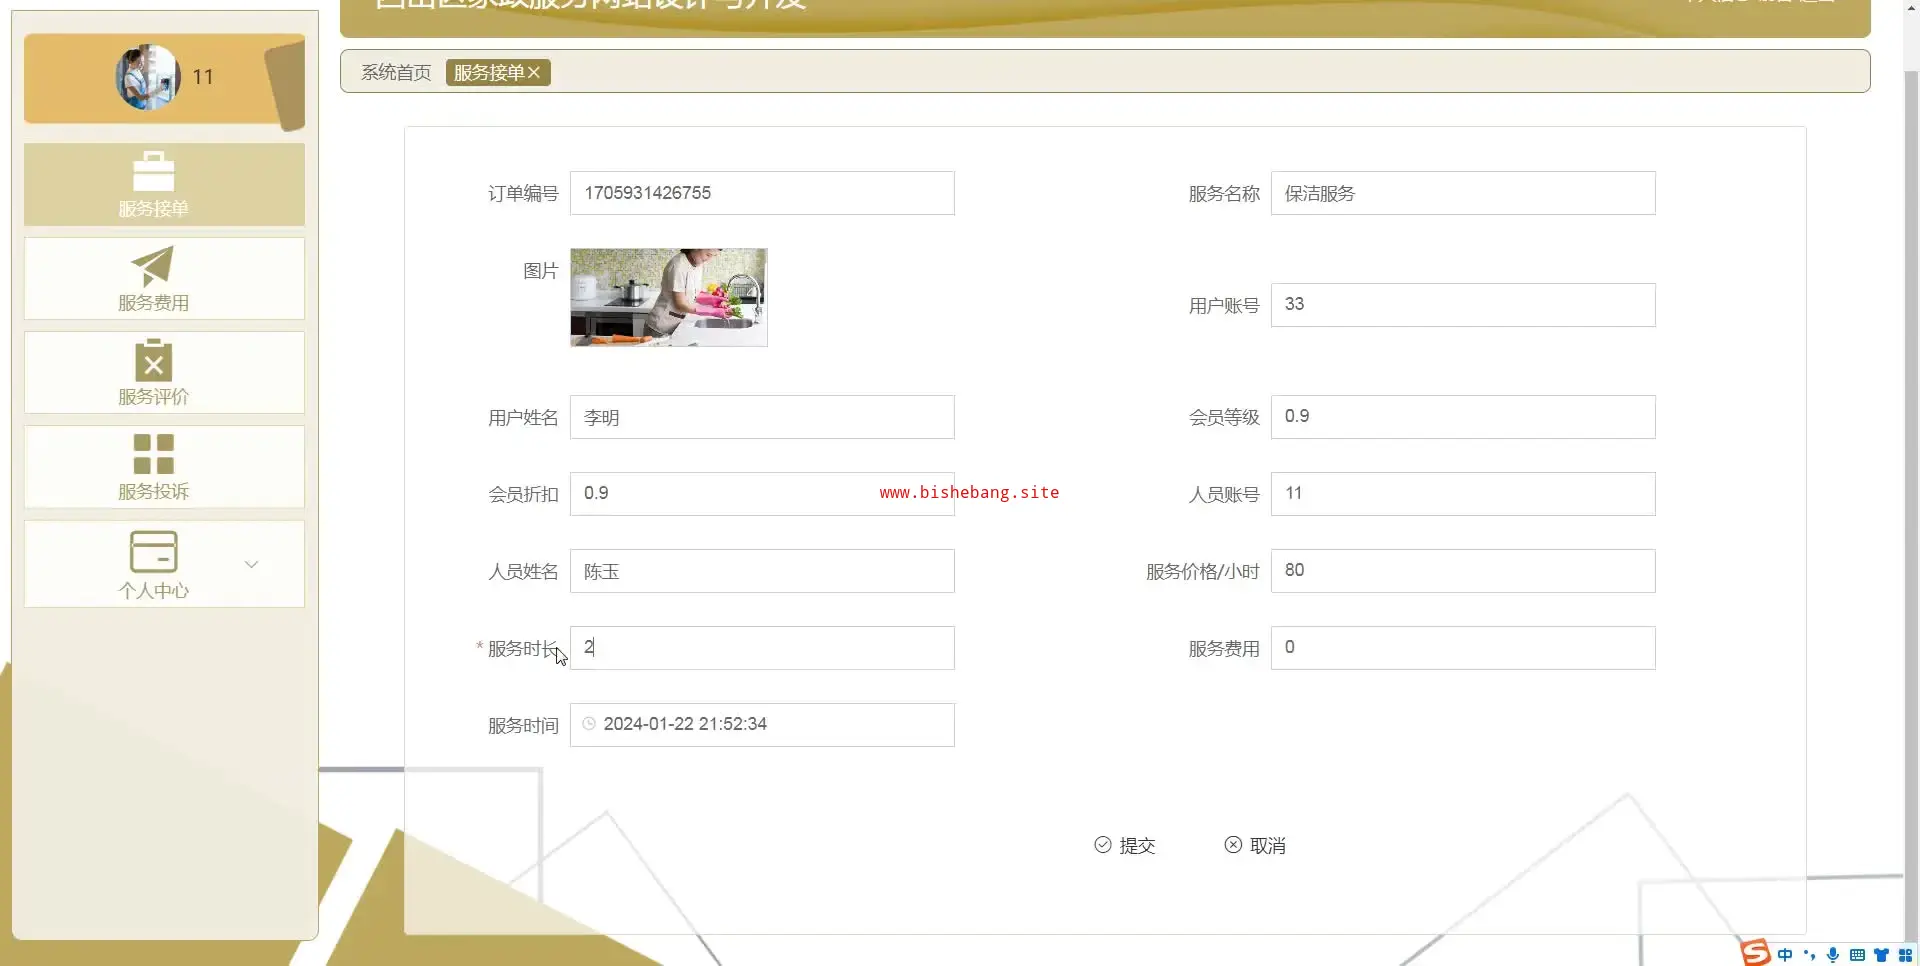Switch to the 系统首页 tab
Viewport: 1920px width, 966px height.
tap(396, 72)
